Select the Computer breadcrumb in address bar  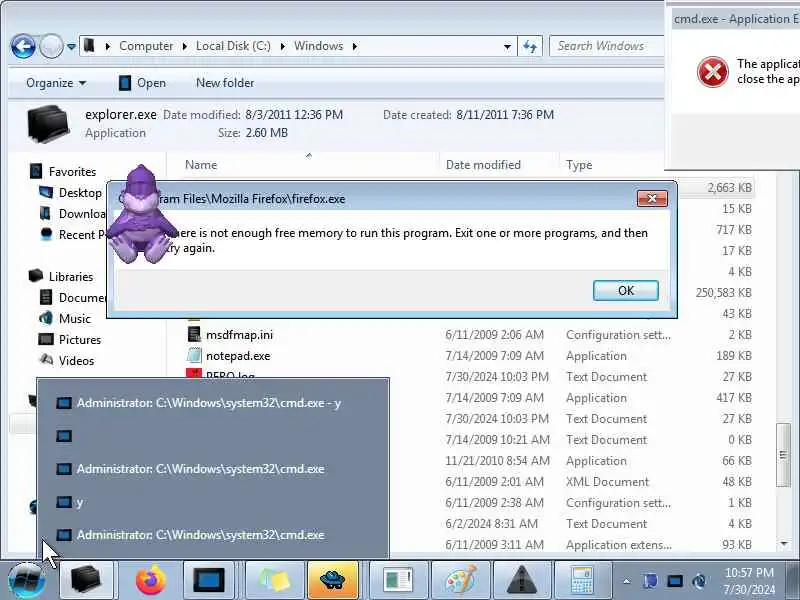tap(146, 46)
